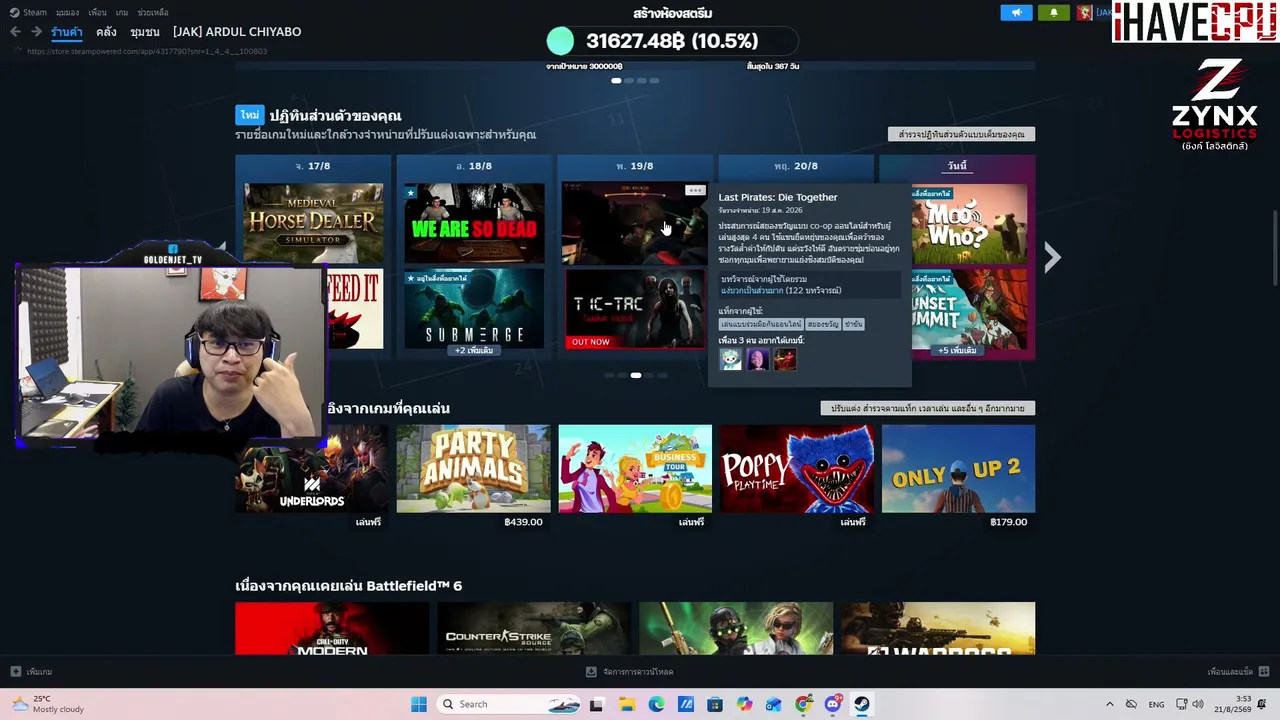Open the We Are So Dead game
1280x720 pixels.
pyautogui.click(x=474, y=223)
